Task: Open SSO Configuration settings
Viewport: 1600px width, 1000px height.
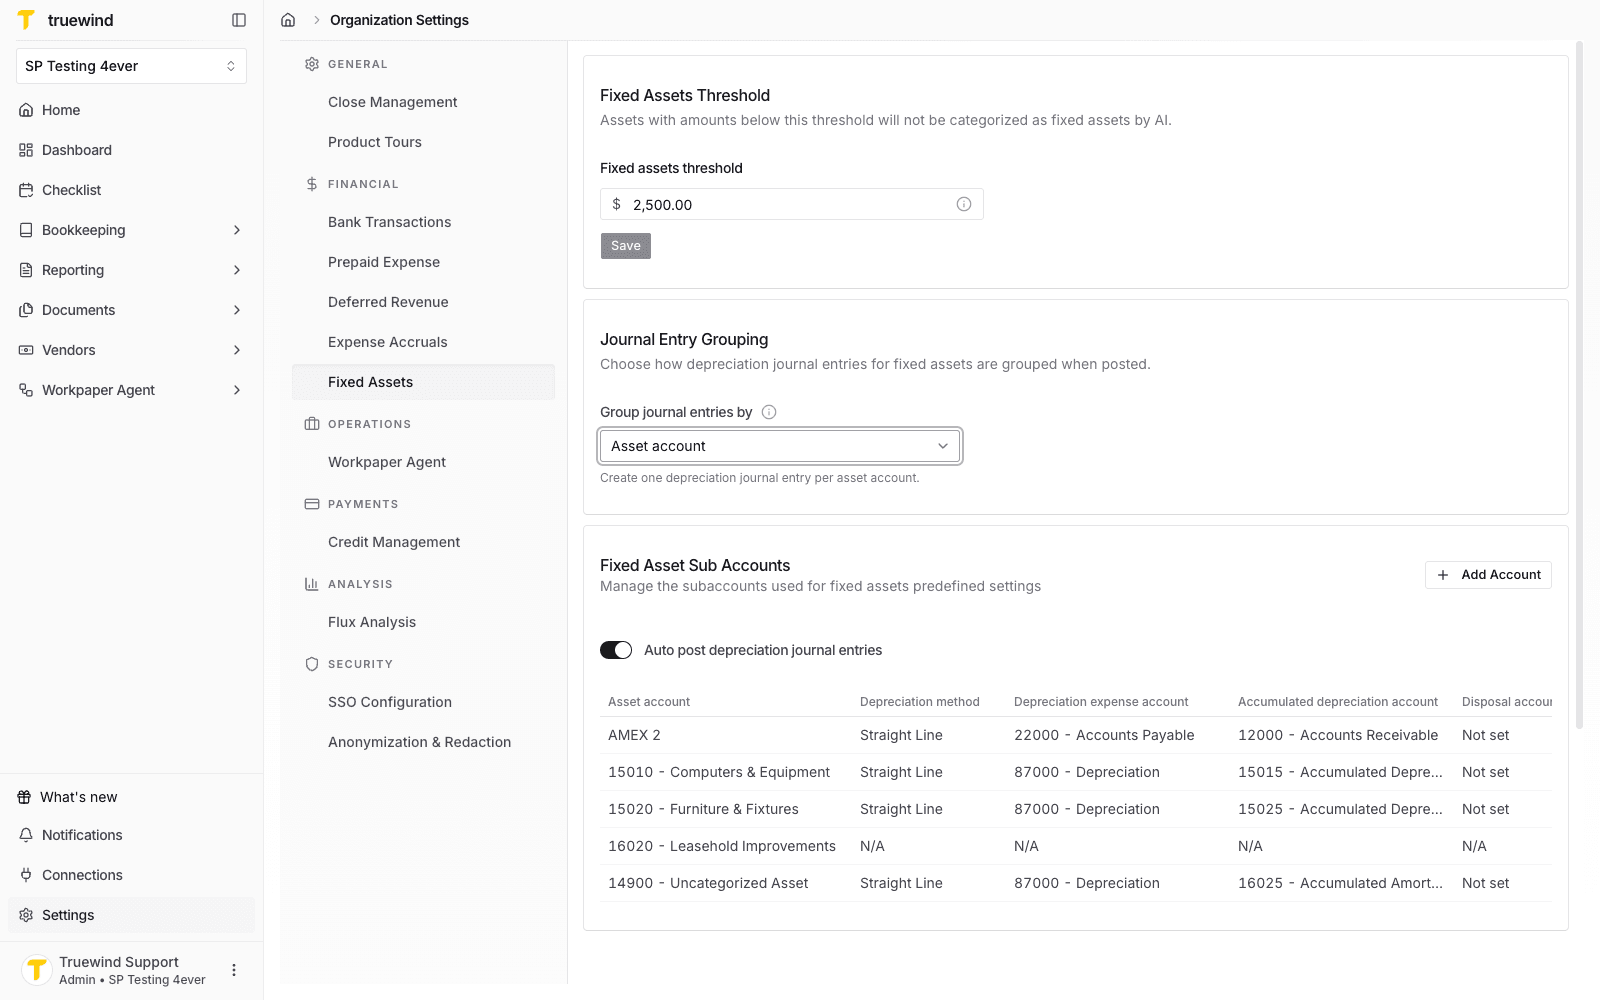Action: (423, 702)
